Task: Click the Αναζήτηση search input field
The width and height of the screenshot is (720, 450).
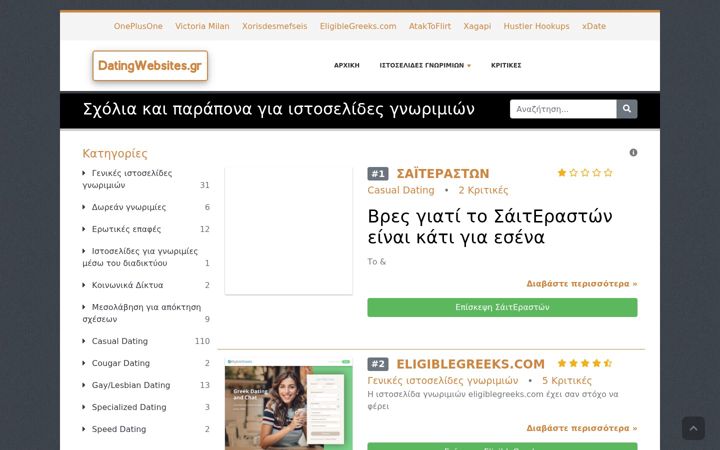Action: coord(563,109)
